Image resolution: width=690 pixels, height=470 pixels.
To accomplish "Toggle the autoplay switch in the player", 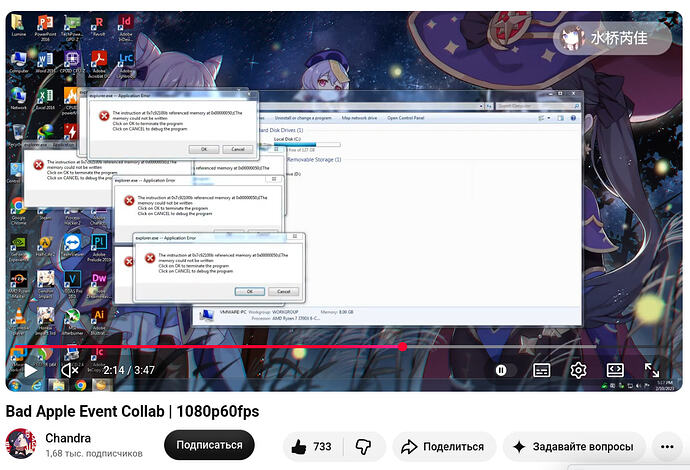I will click(505, 371).
